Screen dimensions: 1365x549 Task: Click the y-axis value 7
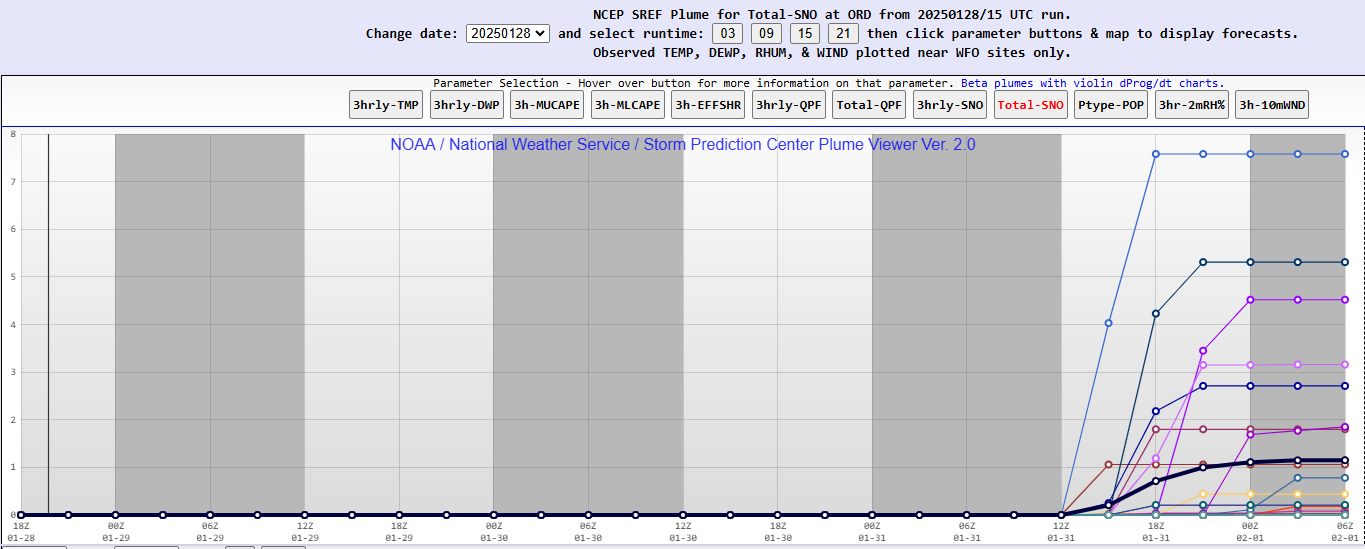coord(13,181)
